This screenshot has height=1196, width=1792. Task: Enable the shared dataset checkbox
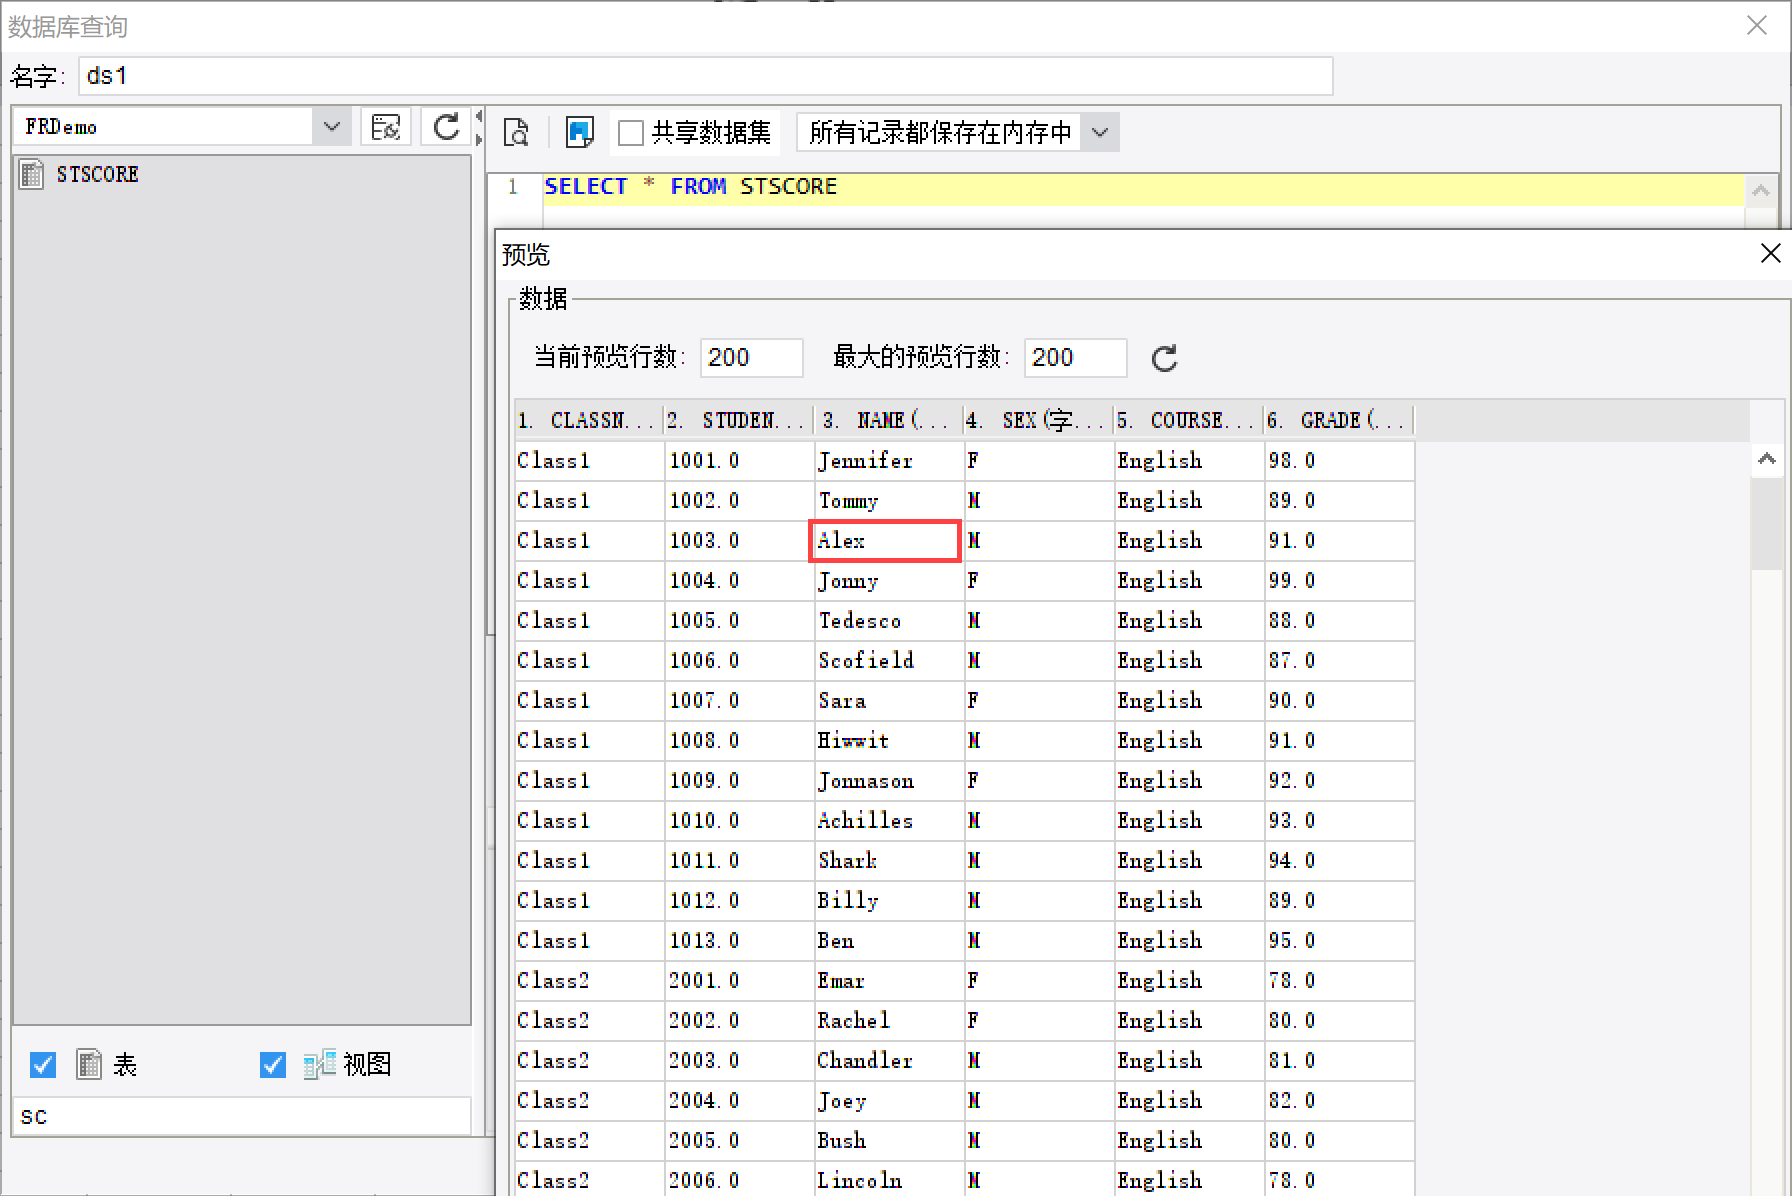tap(631, 133)
